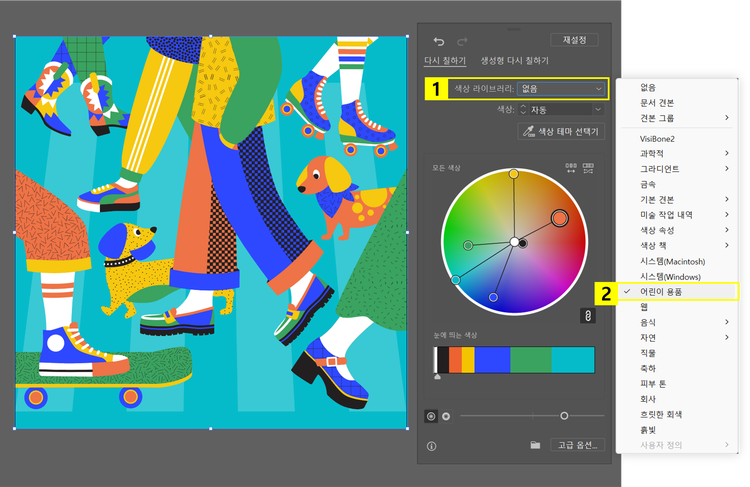Click the random color order icon
The height and width of the screenshot is (487, 750).
click(571, 167)
